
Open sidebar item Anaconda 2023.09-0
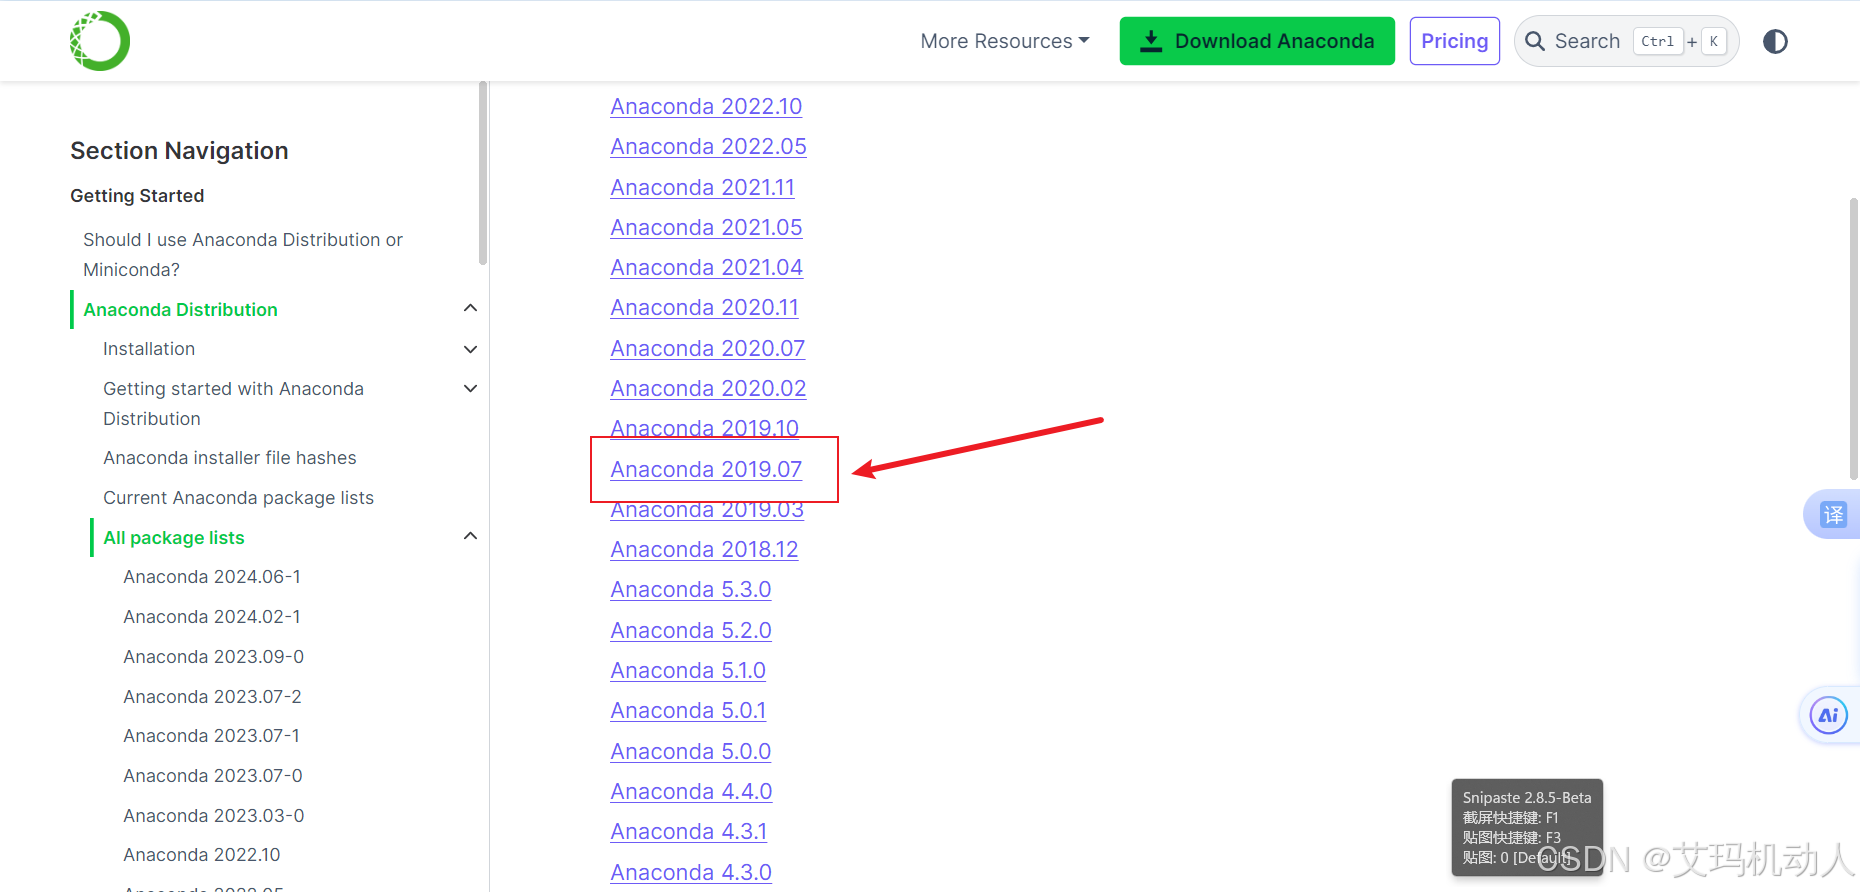coord(213,657)
